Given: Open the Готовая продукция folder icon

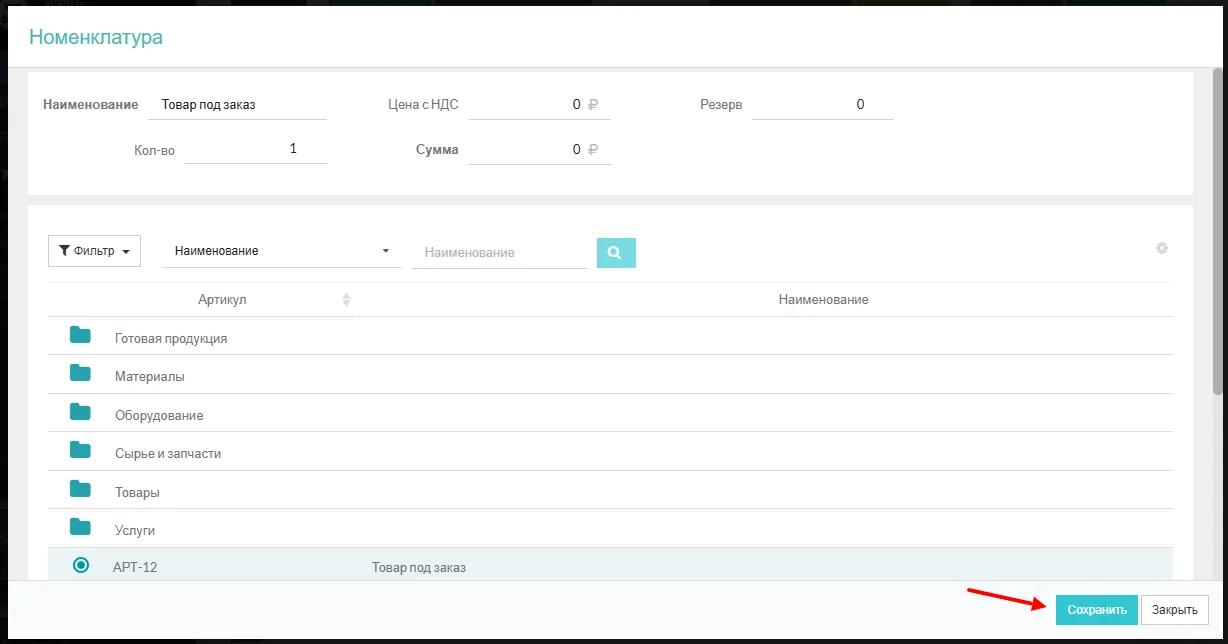Looking at the screenshot, I should click(80, 336).
